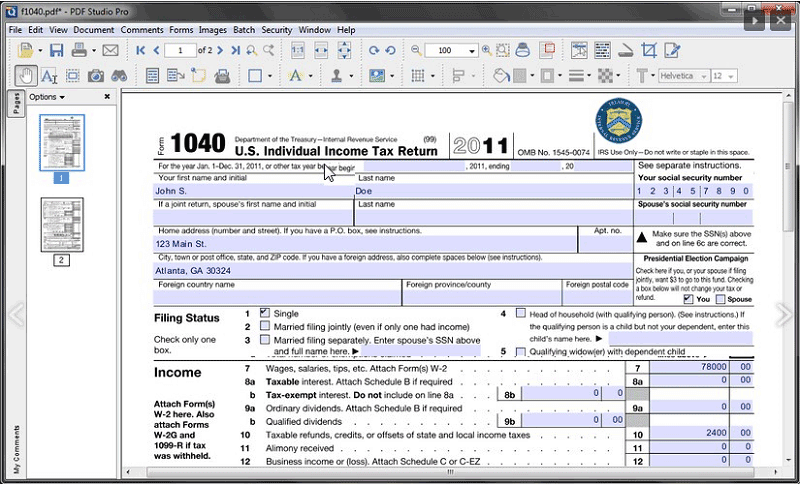Viewport: 800px width, 484px height.
Task: Jump to last page icon
Action: [x=235, y=50]
